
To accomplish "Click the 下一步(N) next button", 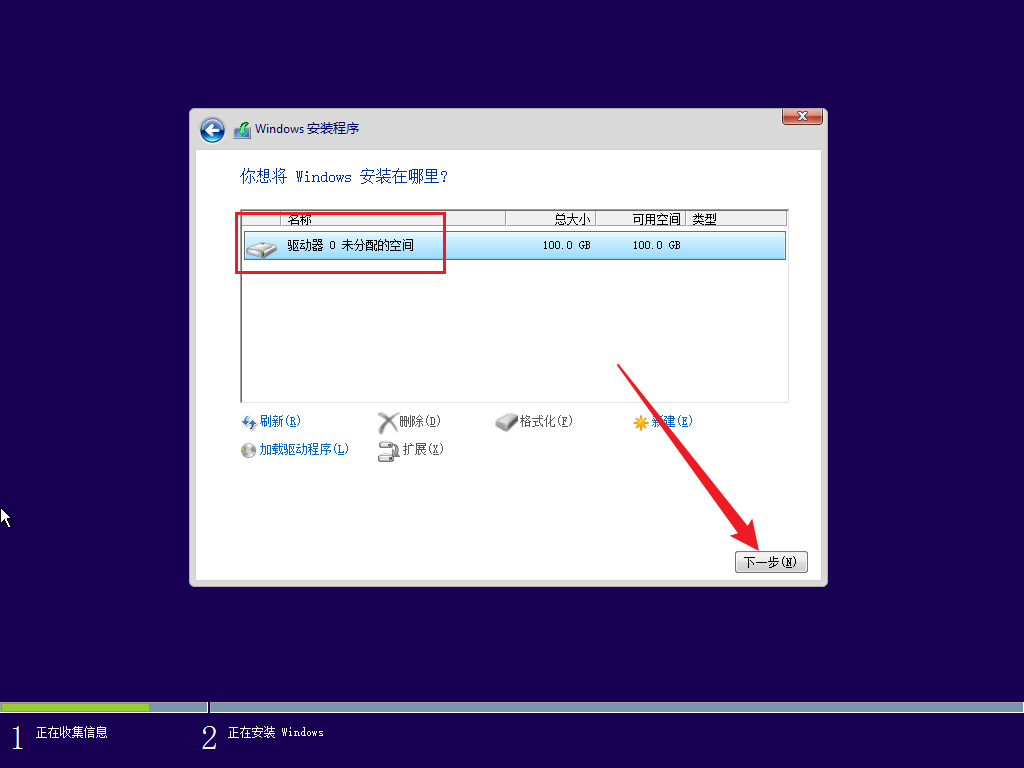I will pos(771,562).
